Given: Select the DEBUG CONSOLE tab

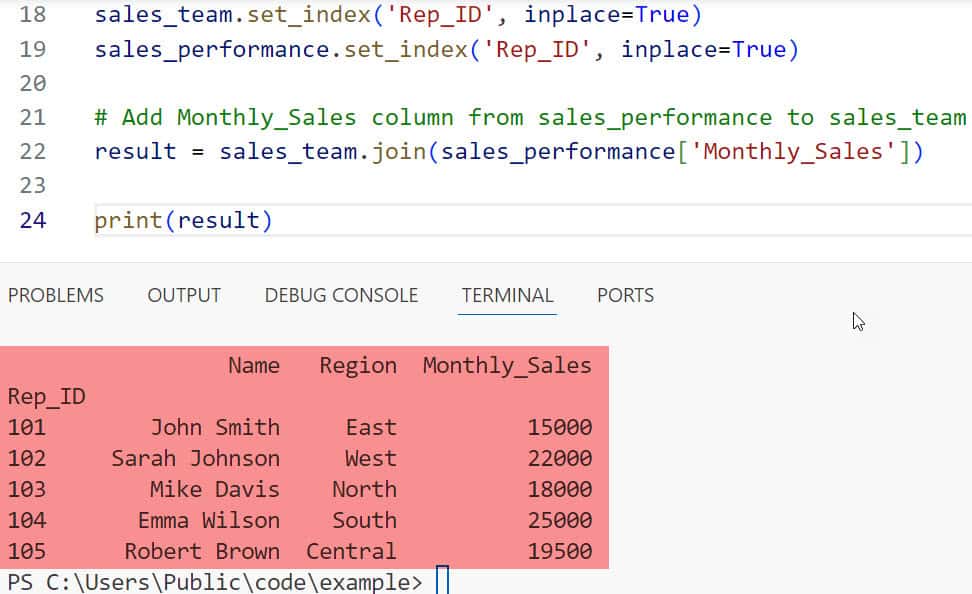Looking at the screenshot, I should [x=341, y=295].
